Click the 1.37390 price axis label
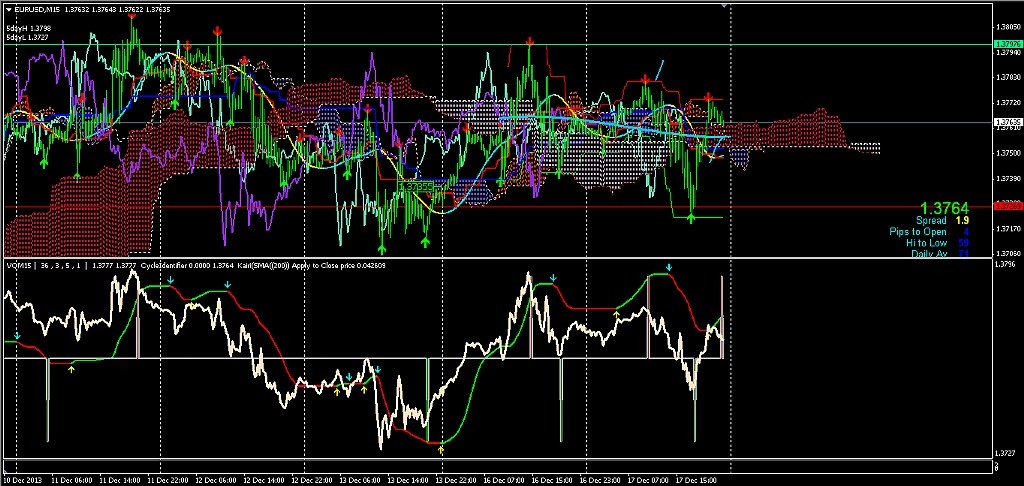The height and width of the screenshot is (486, 1024). [1007, 178]
